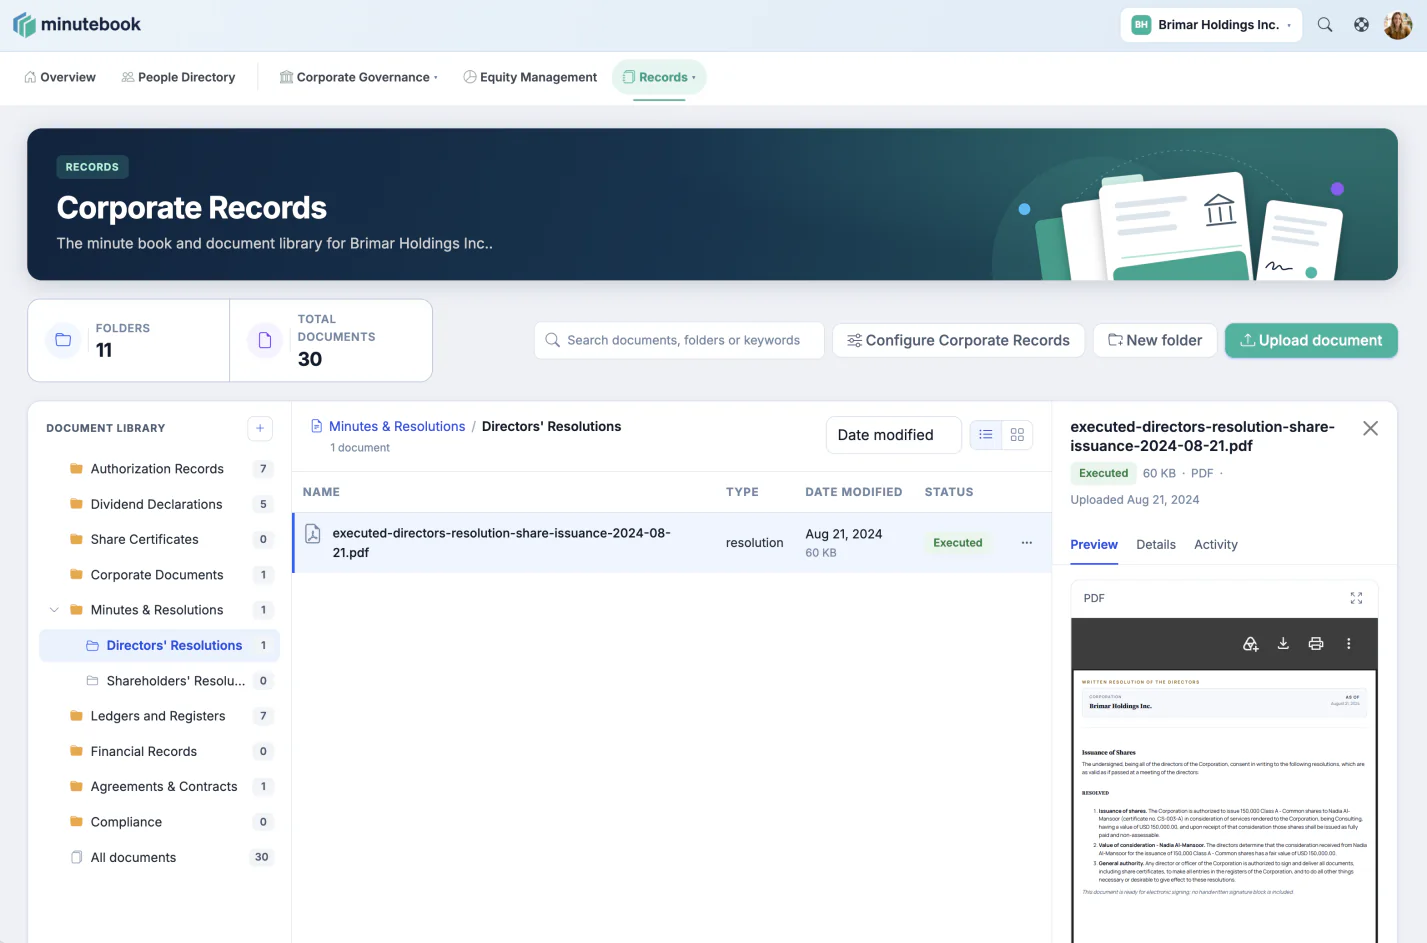Open the user profile avatar
The image size is (1427, 943).
click(1398, 25)
